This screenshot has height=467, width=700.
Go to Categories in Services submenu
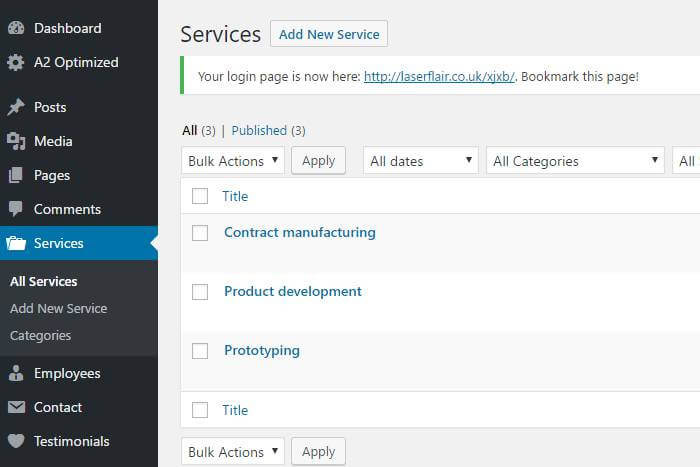40,335
